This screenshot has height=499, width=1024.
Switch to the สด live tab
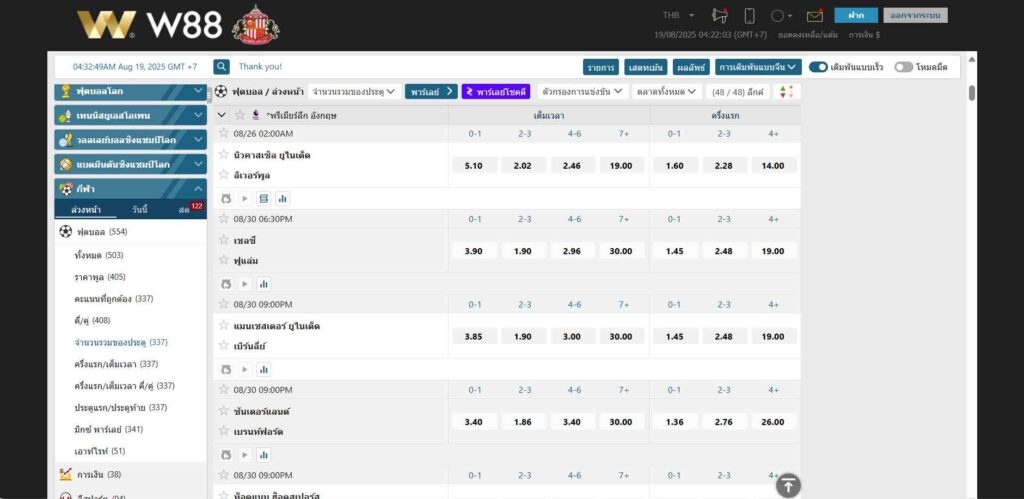[184, 210]
